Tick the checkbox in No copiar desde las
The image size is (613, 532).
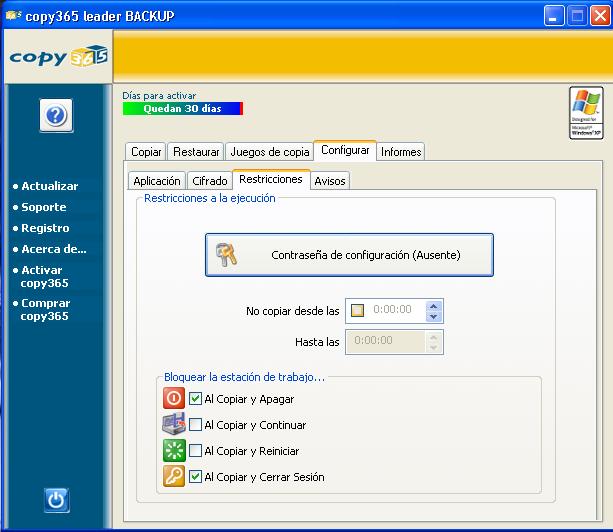[357, 310]
